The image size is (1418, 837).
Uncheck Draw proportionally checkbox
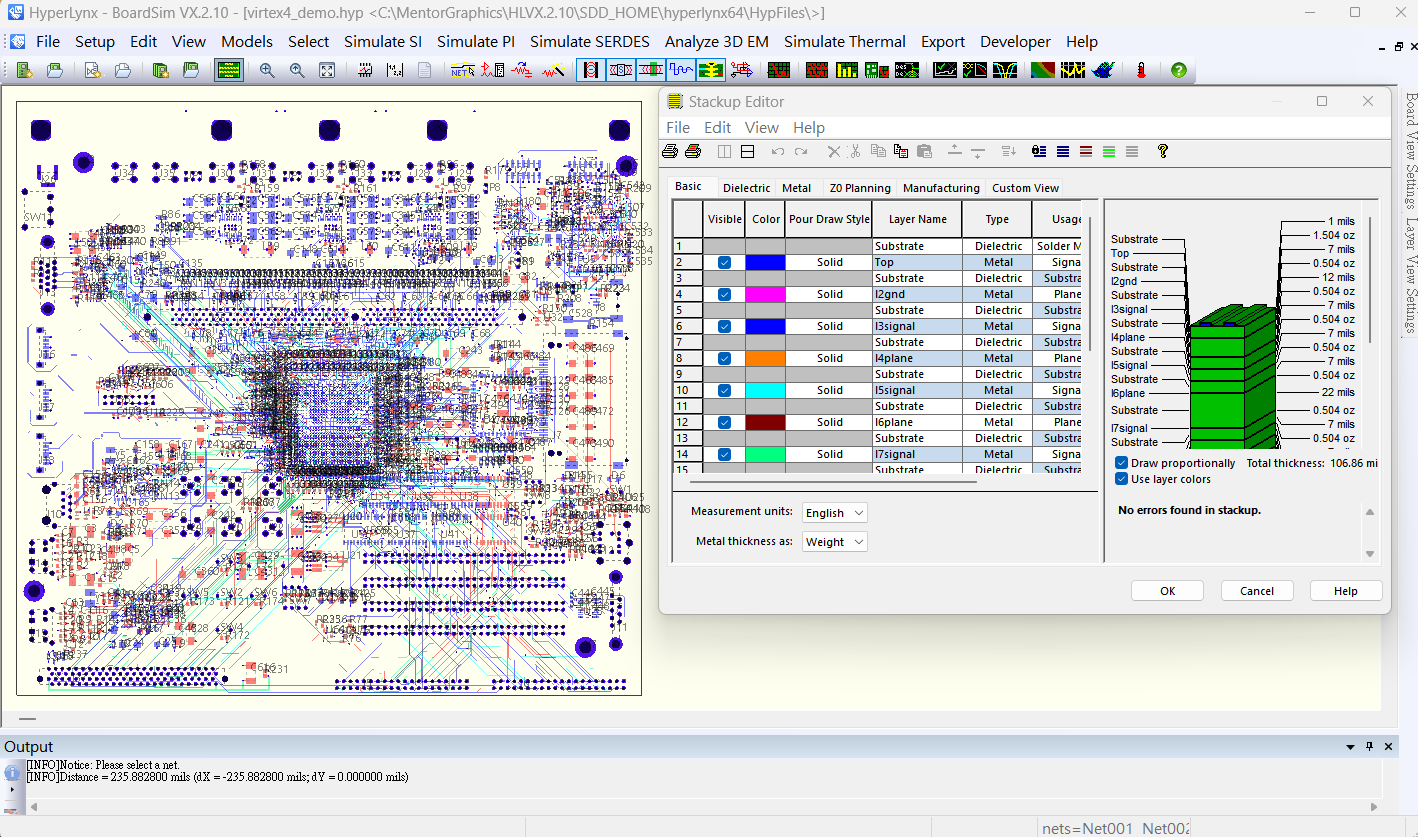[x=1122, y=463]
